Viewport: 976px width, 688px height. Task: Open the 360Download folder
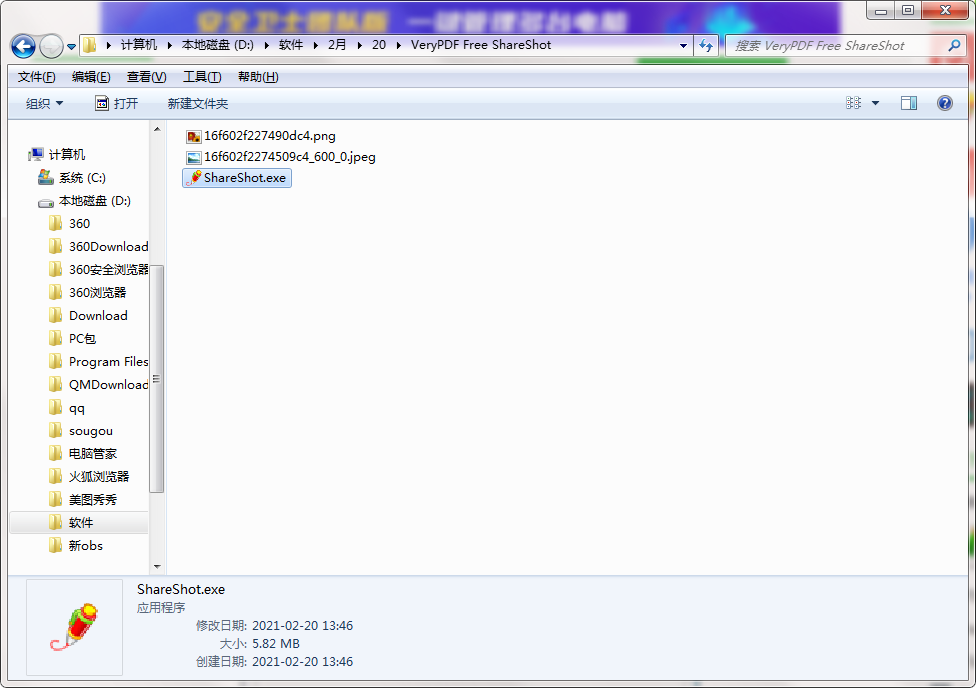pos(108,247)
